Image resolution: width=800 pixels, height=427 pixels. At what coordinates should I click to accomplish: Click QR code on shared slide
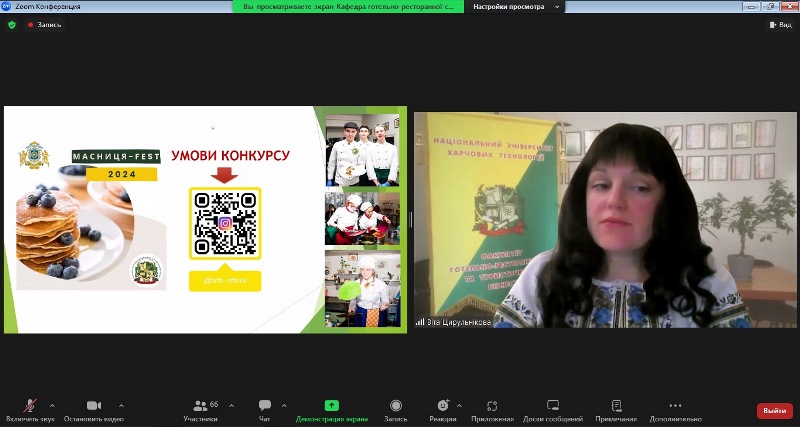[x=225, y=223]
